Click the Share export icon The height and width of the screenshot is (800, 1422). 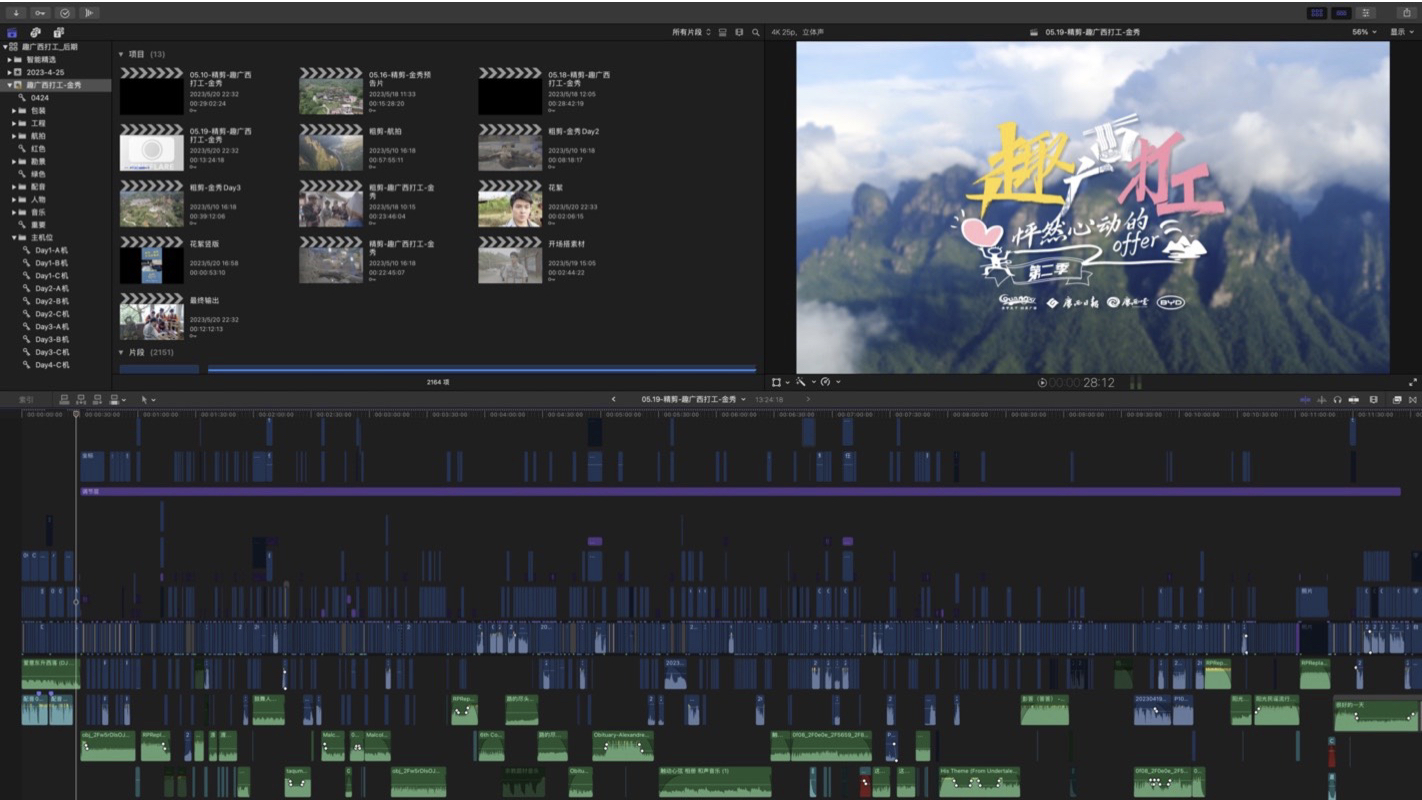pos(1407,13)
